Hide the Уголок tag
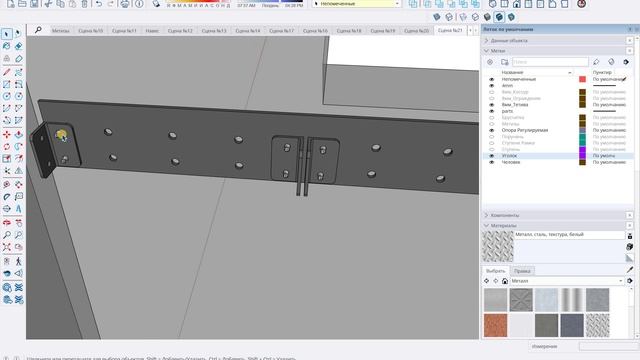640x360 pixels. 491,156
